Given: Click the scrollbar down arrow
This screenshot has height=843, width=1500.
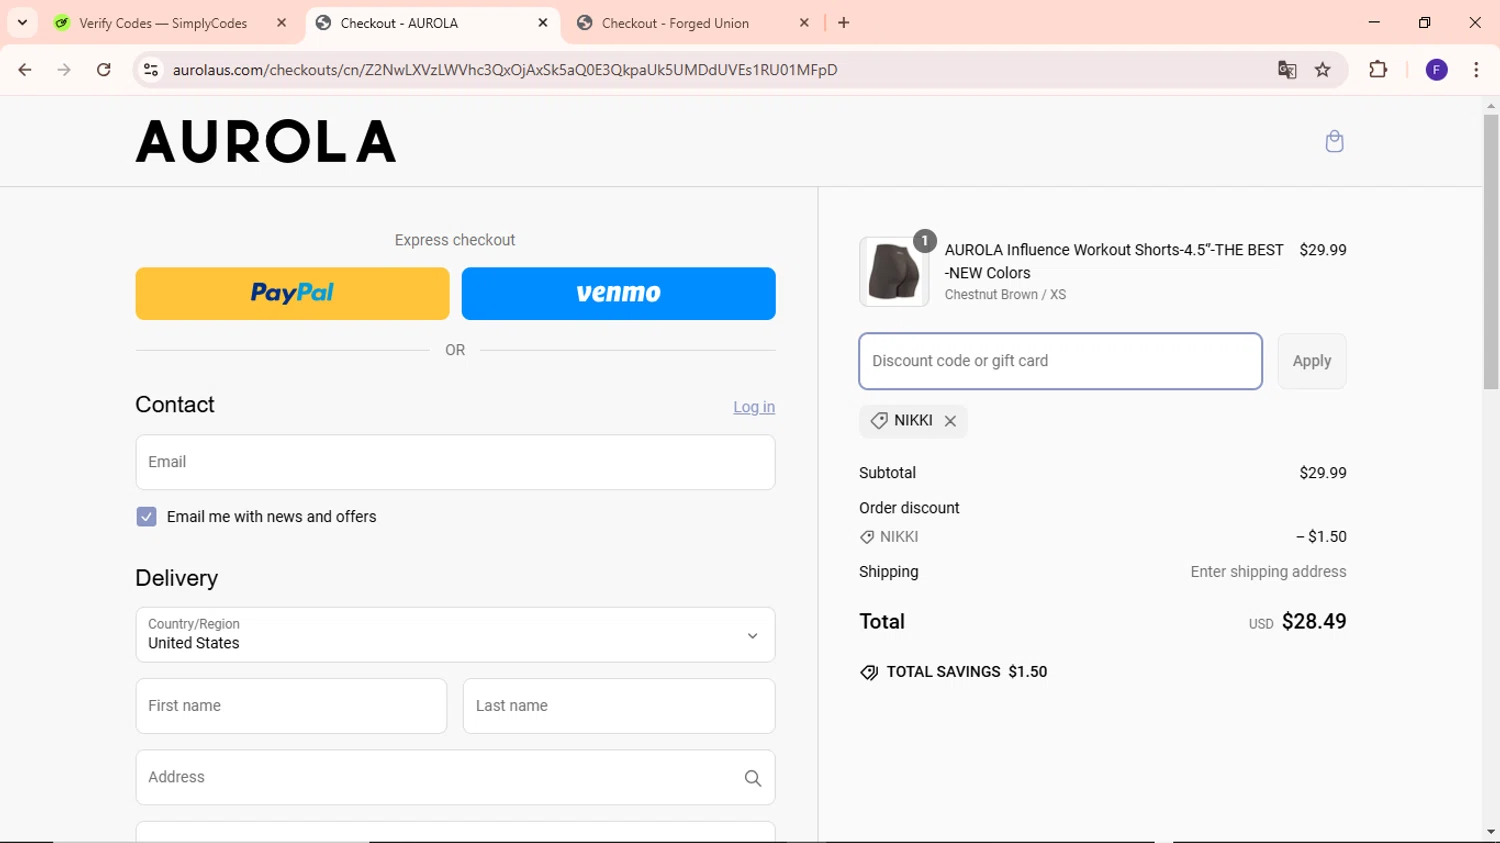Looking at the screenshot, I should tap(1490, 832).
